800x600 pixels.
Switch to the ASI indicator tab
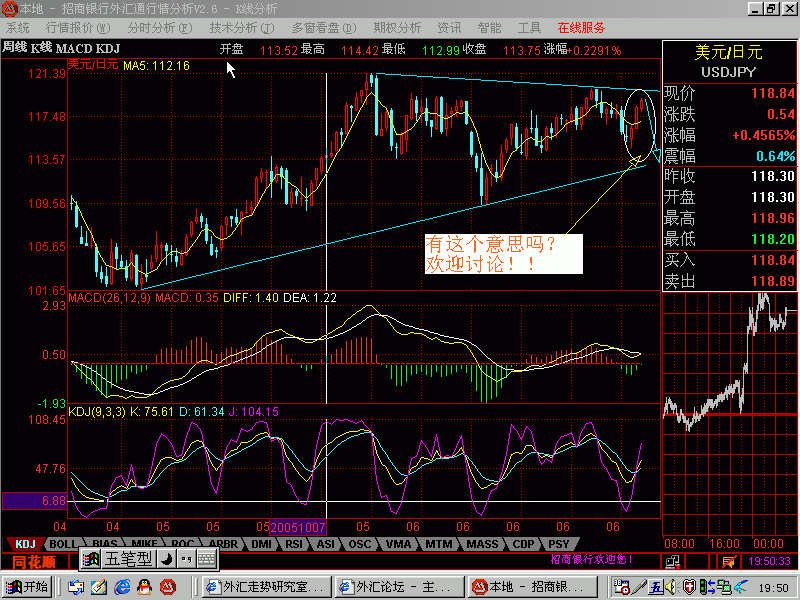(x=326, y=544)
